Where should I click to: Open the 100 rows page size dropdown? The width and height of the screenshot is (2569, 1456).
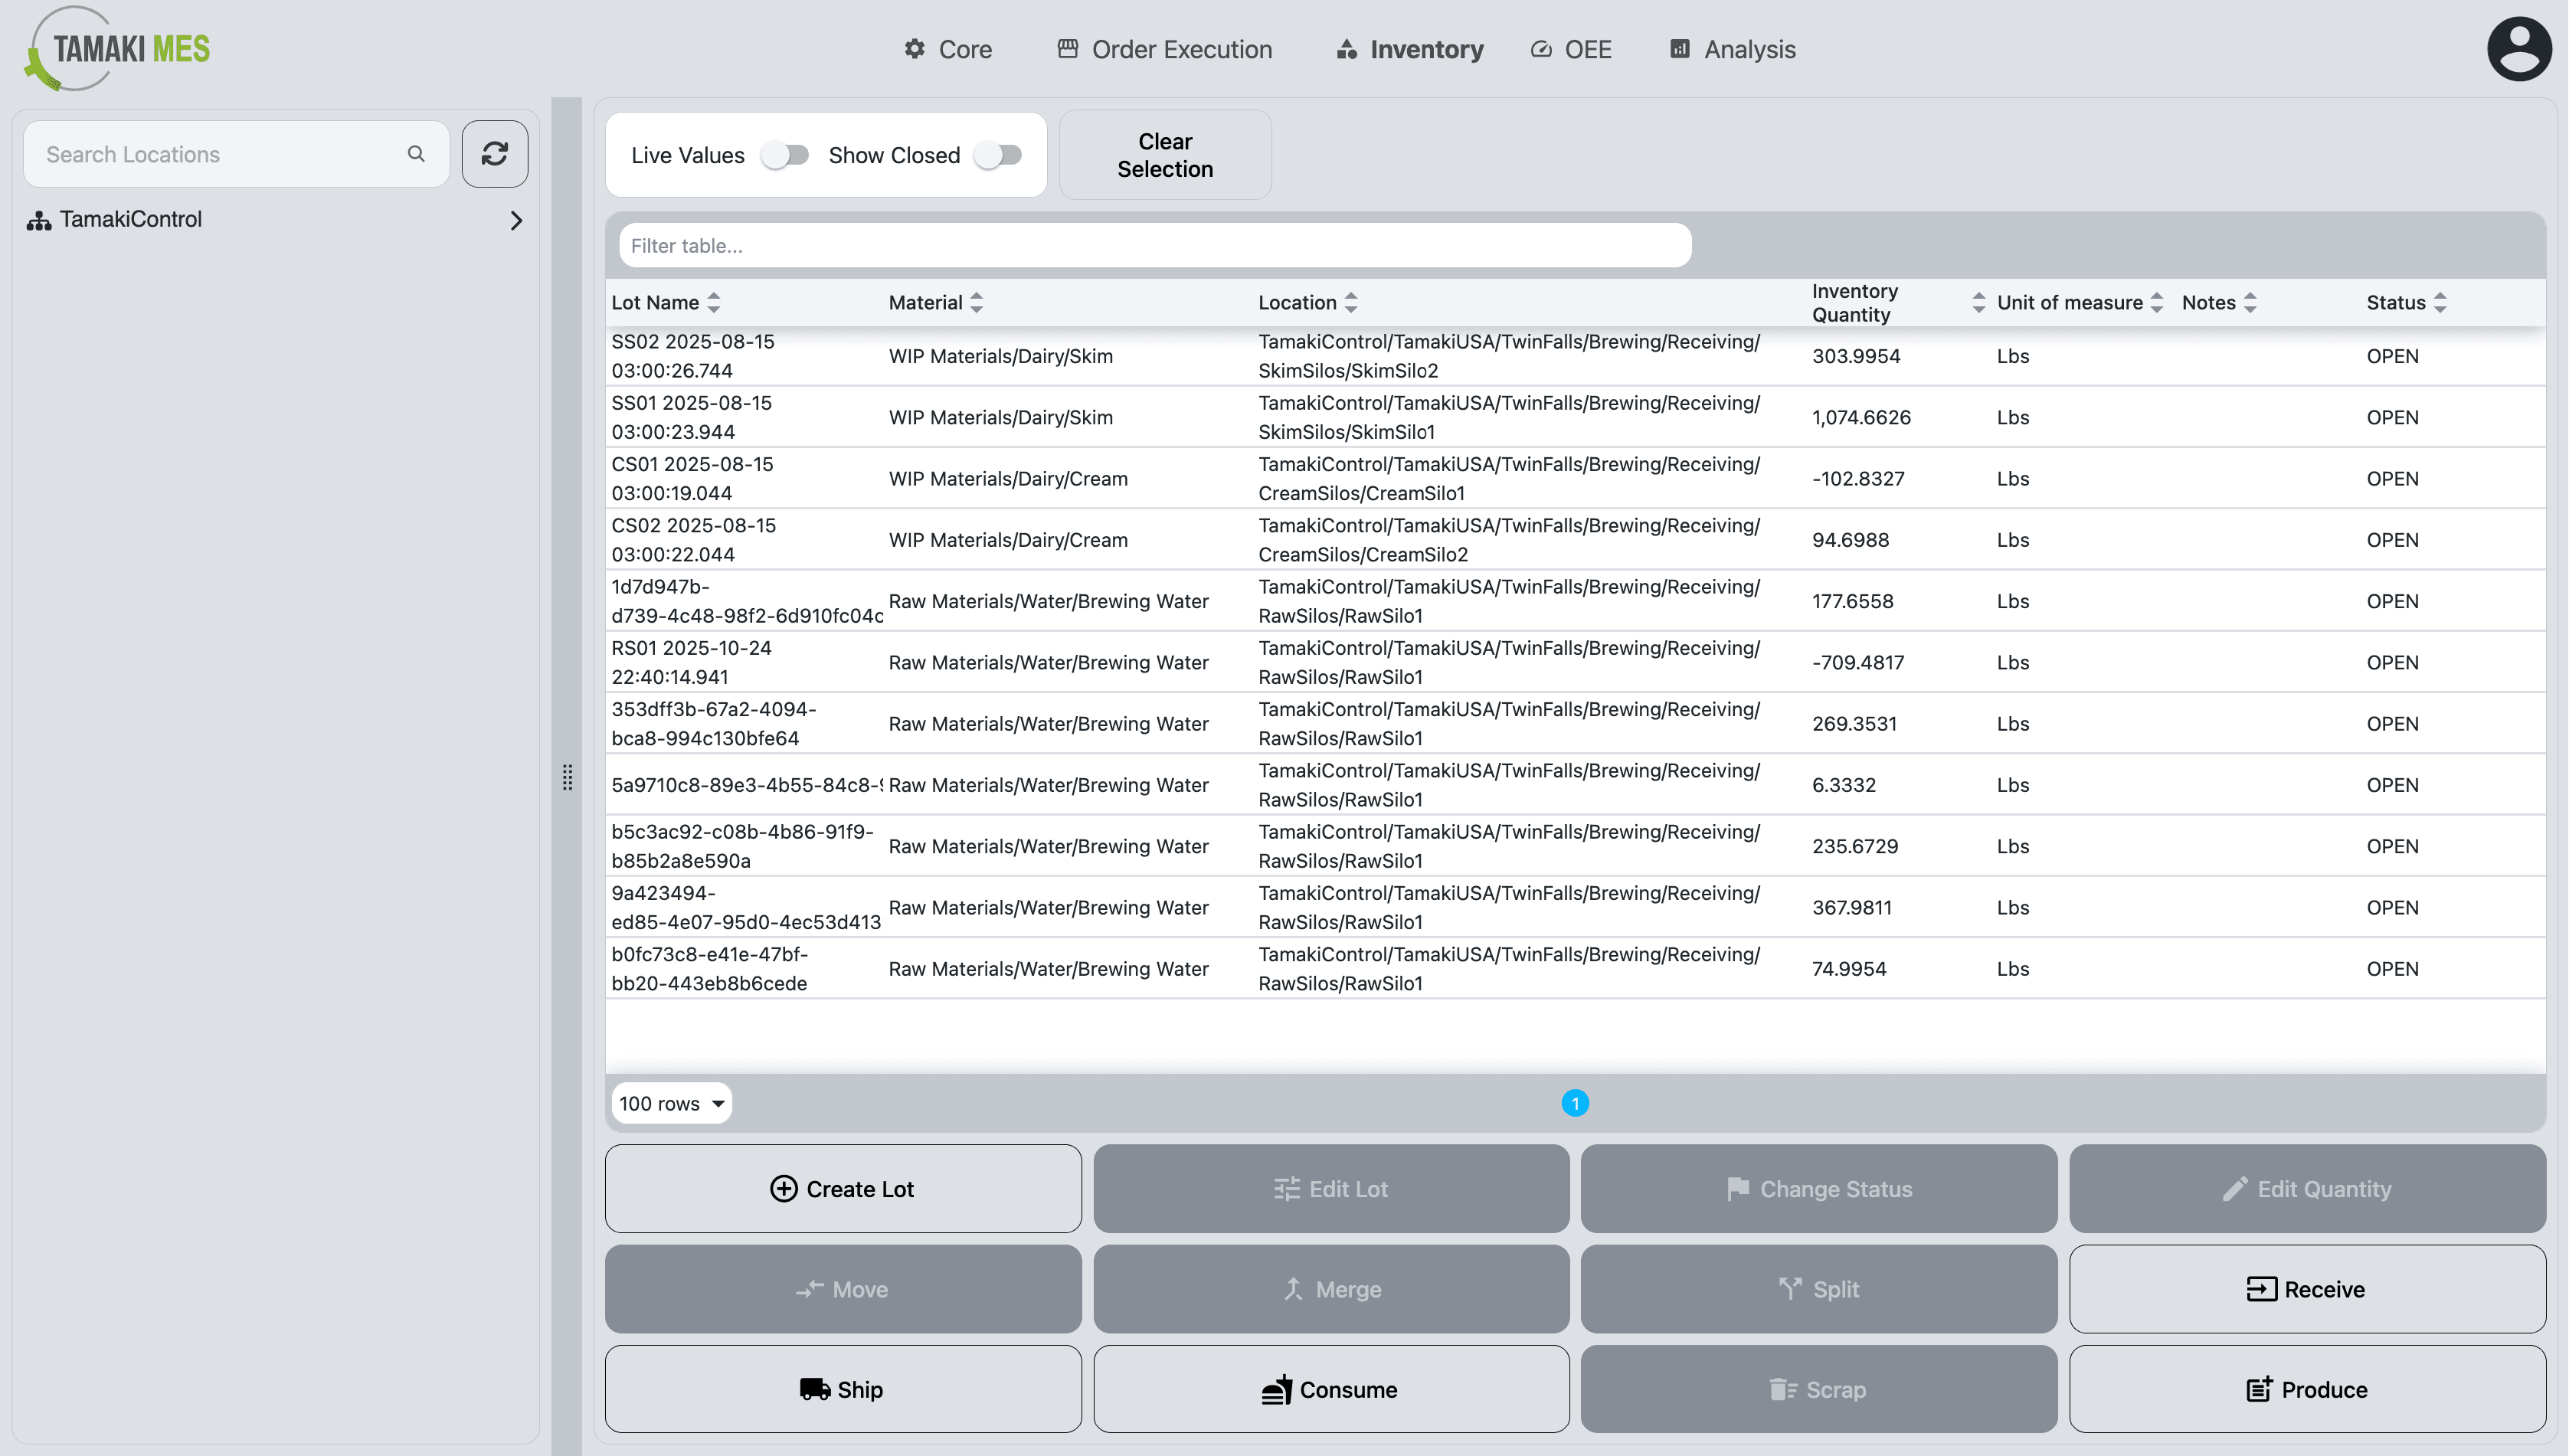pyautogui.click(x=671, y=1104)
